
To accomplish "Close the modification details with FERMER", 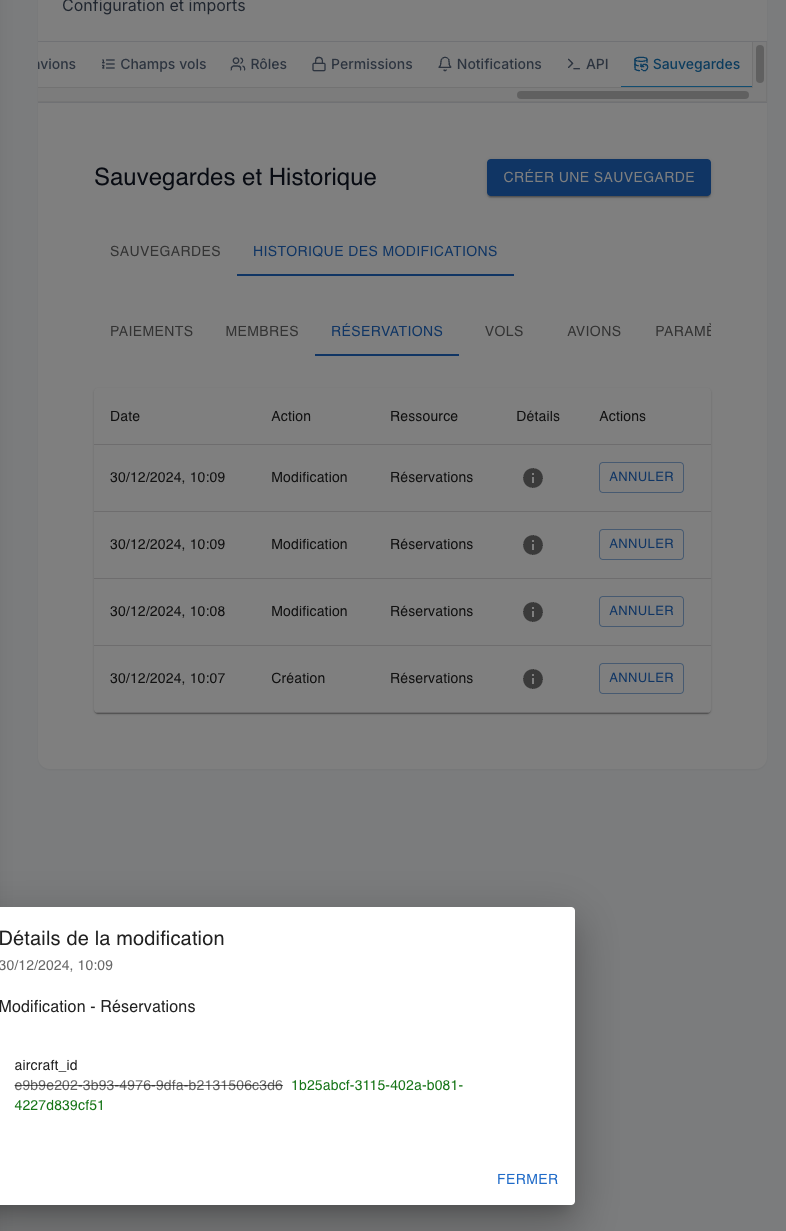I will pyautogui.click(x=527, y=1179).
